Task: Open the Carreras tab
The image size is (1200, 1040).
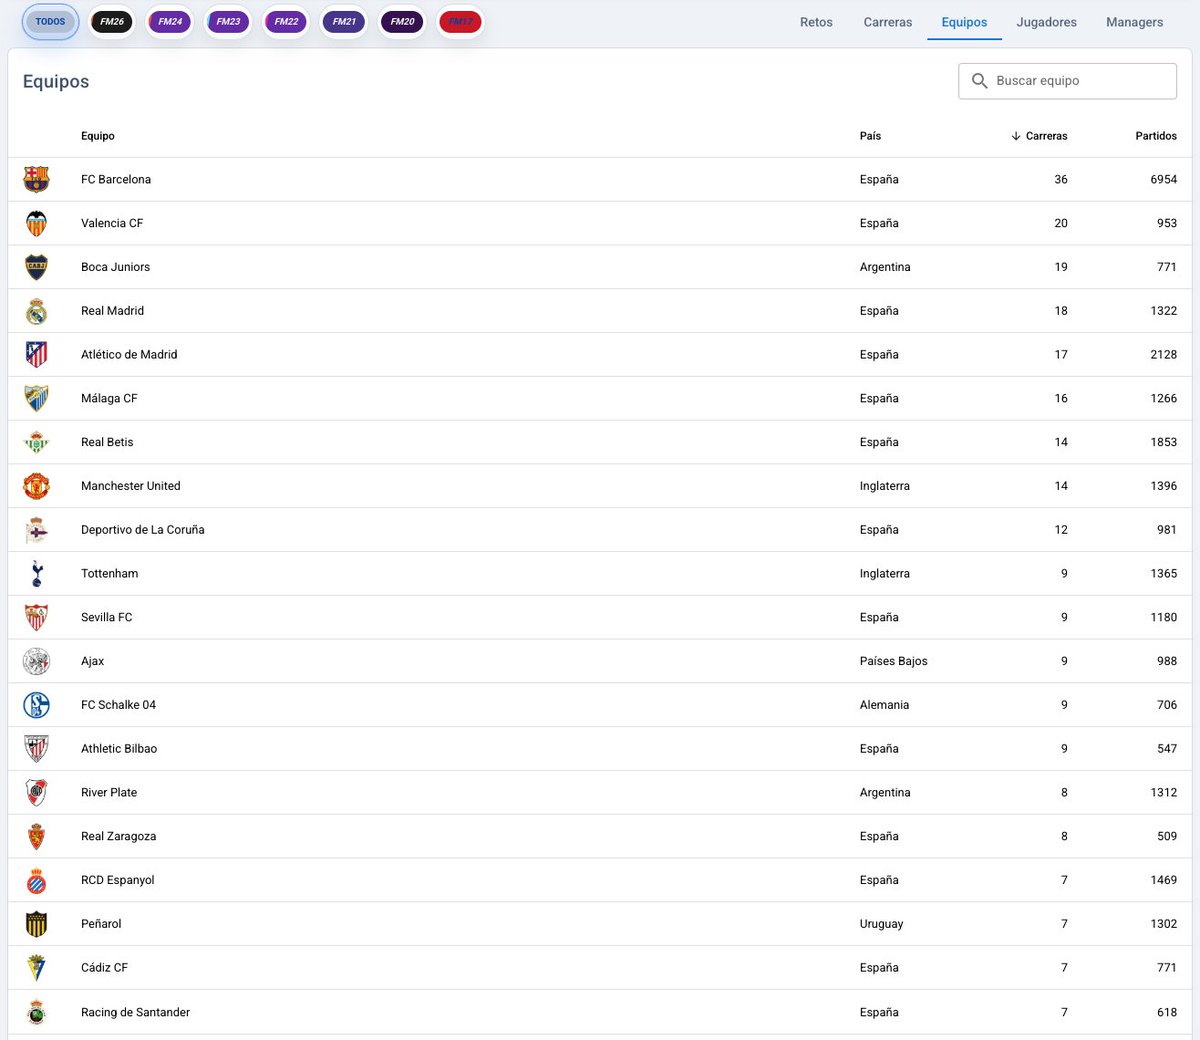Action: click(888, 22)
